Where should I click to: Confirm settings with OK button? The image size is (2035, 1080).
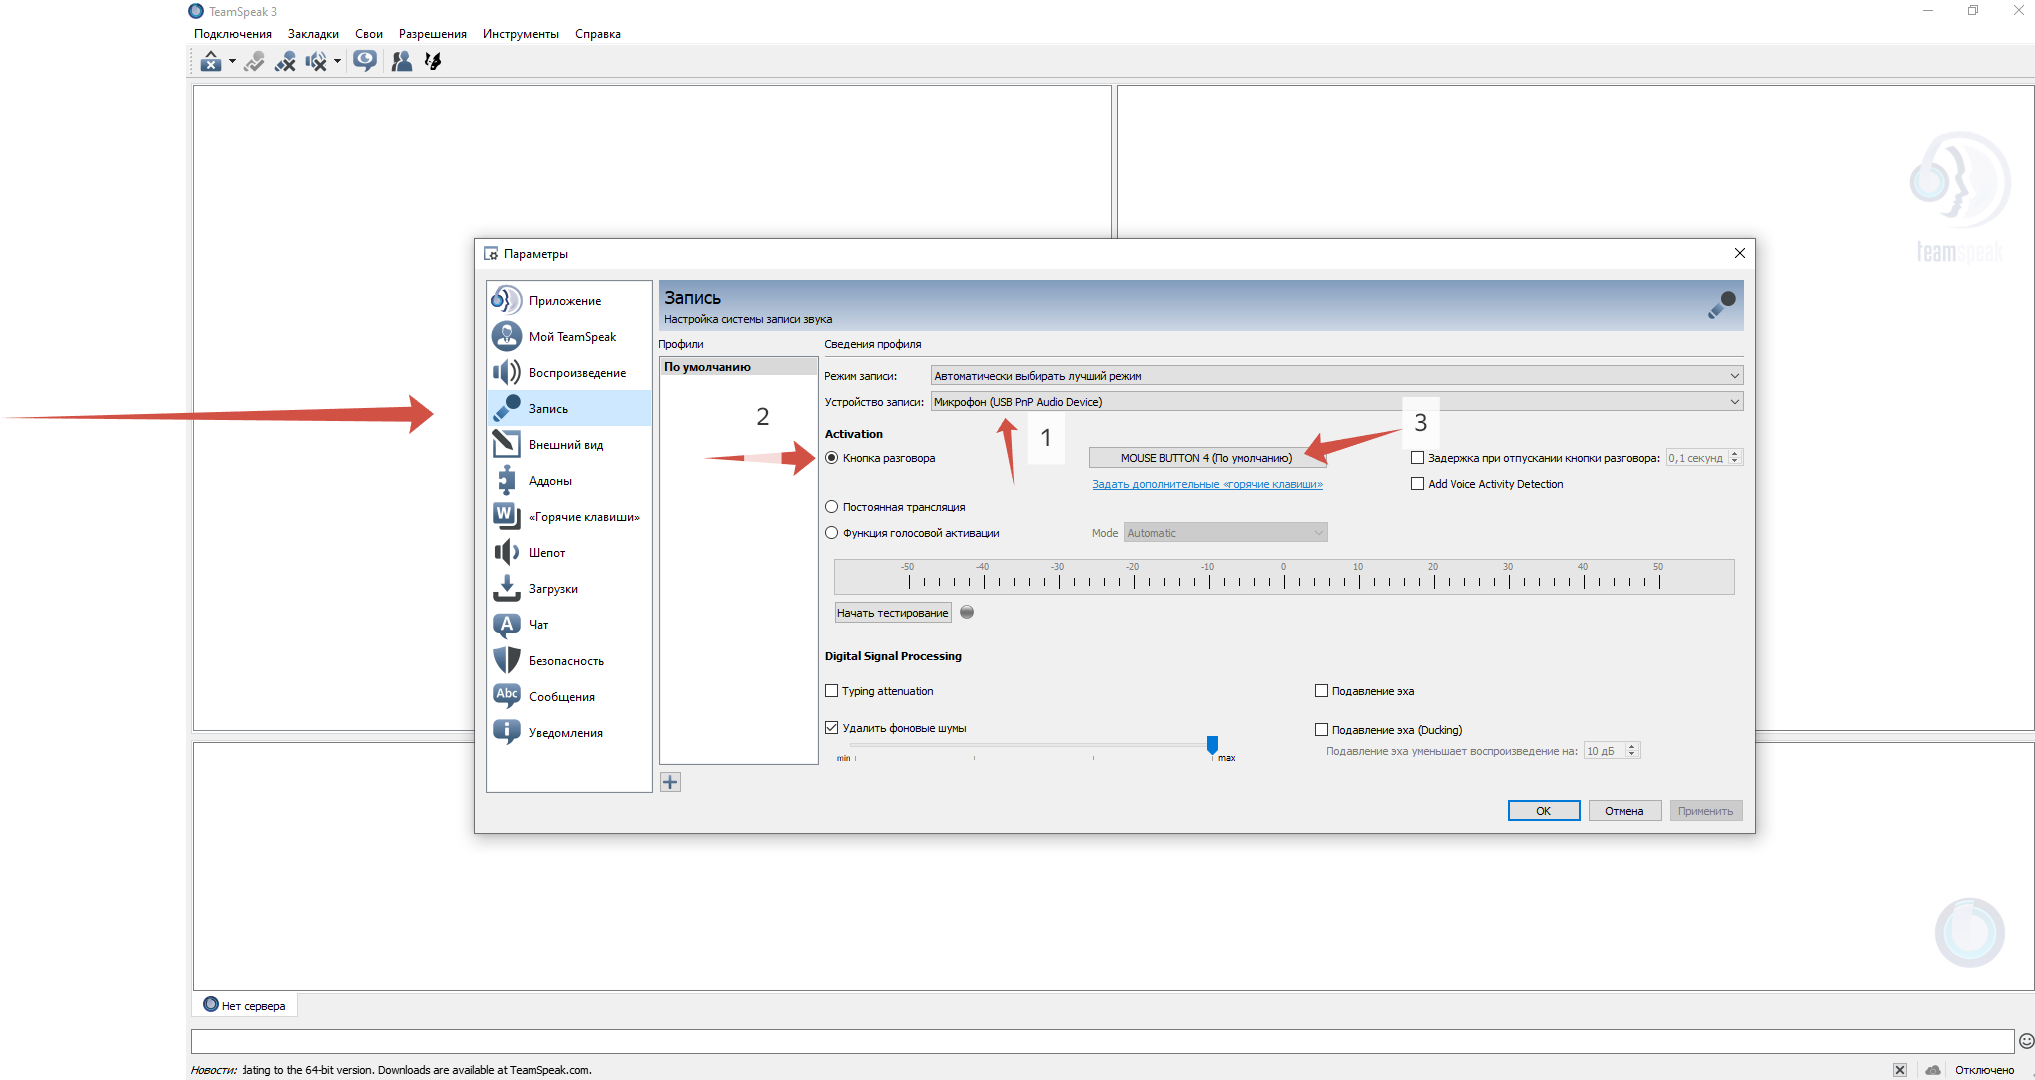point(1543,811)
